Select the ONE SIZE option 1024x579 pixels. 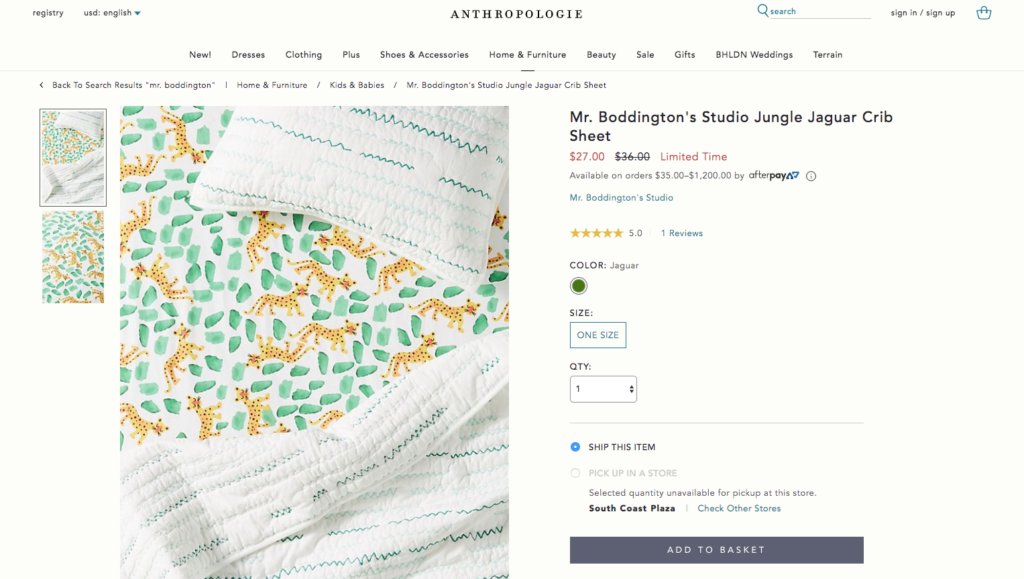[x=597, y=335]
